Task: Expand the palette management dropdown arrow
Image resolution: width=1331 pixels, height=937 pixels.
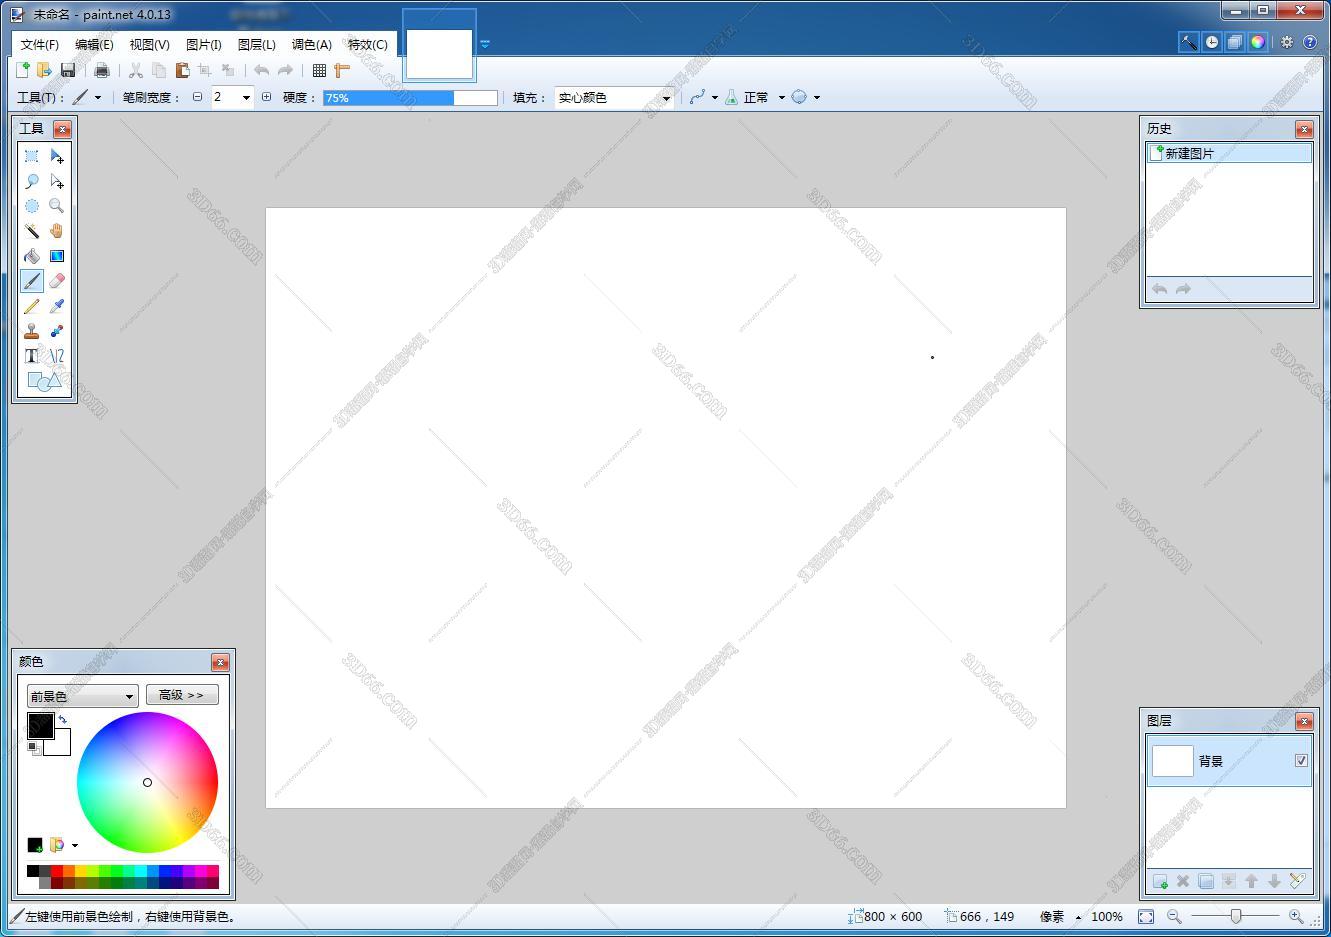Action: [75, 846]
